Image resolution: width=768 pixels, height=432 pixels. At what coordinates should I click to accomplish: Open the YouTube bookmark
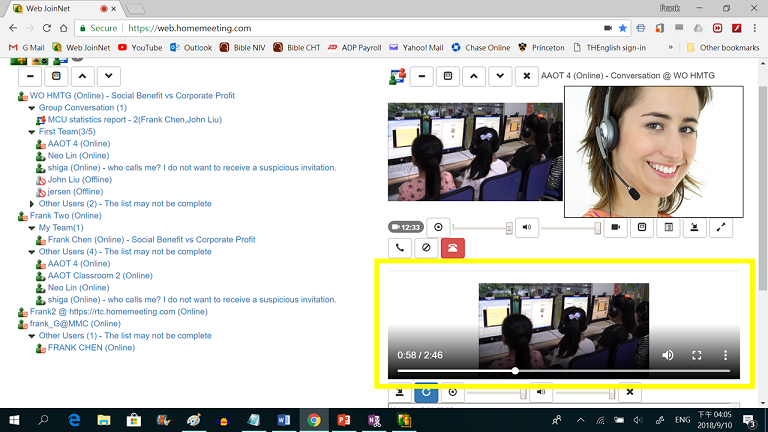tap(139, 47)
